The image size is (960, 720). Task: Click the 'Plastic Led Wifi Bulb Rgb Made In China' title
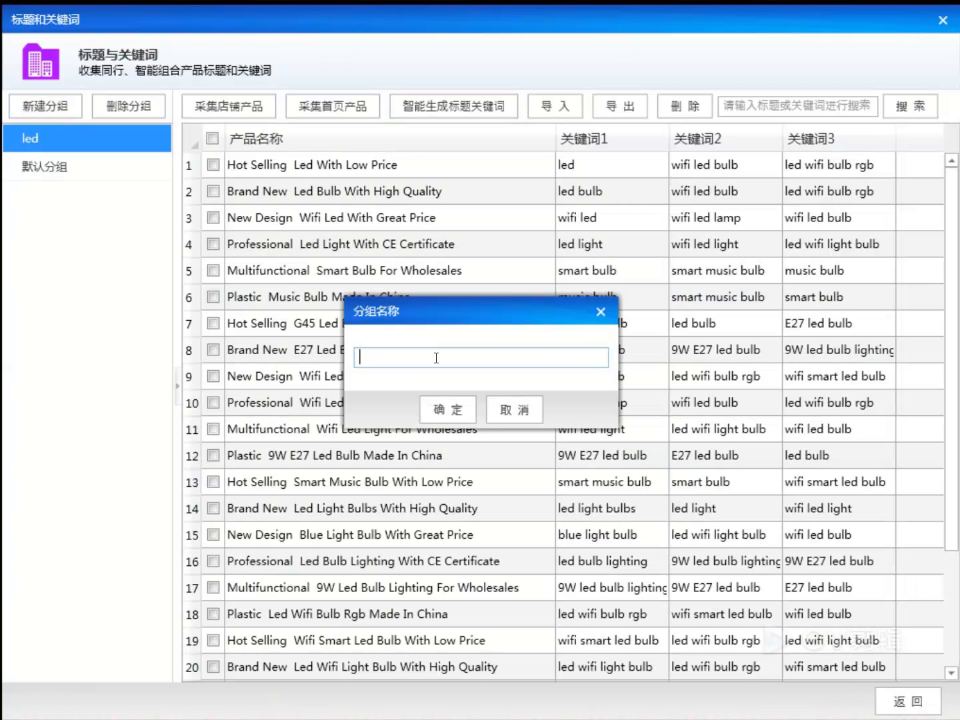[337, 613]
